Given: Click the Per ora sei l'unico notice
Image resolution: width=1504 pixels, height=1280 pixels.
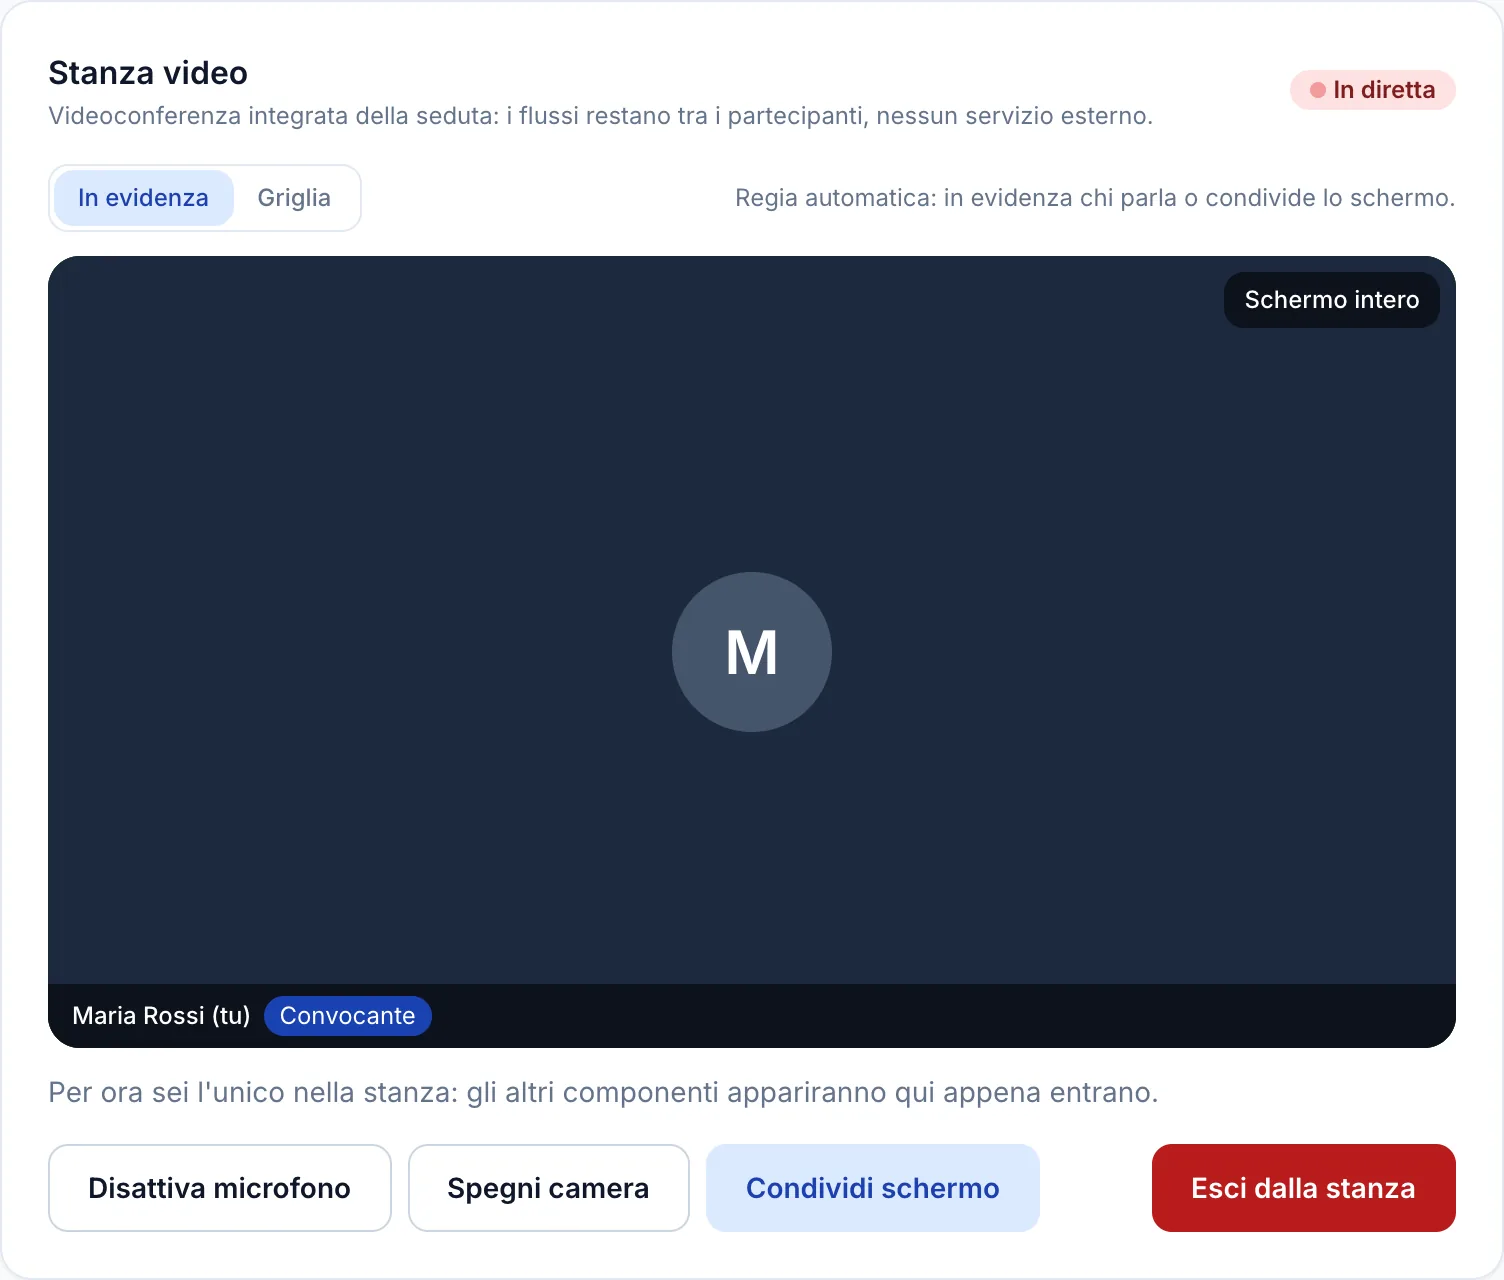Looking at the screenshot, I should [x=603, y=1092].
